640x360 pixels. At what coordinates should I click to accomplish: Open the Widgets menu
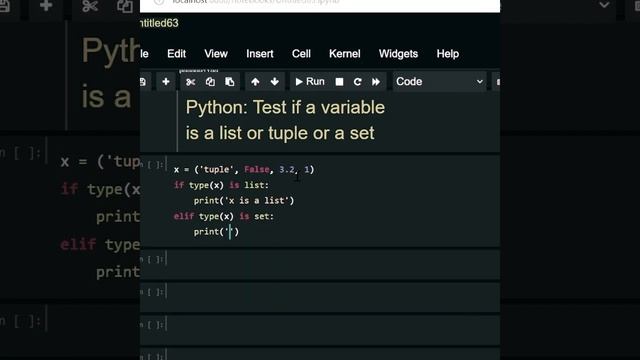click(x=398, y=54)
